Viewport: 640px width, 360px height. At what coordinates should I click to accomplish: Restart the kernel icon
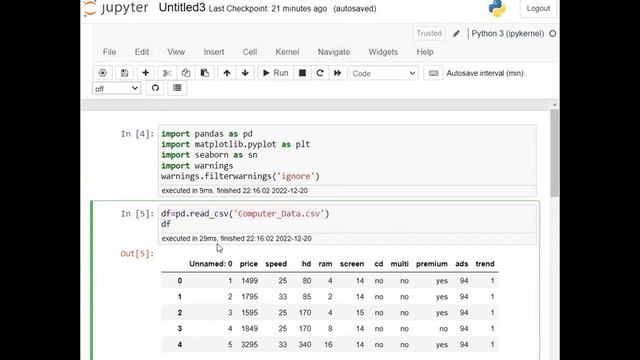pos(320,73)
